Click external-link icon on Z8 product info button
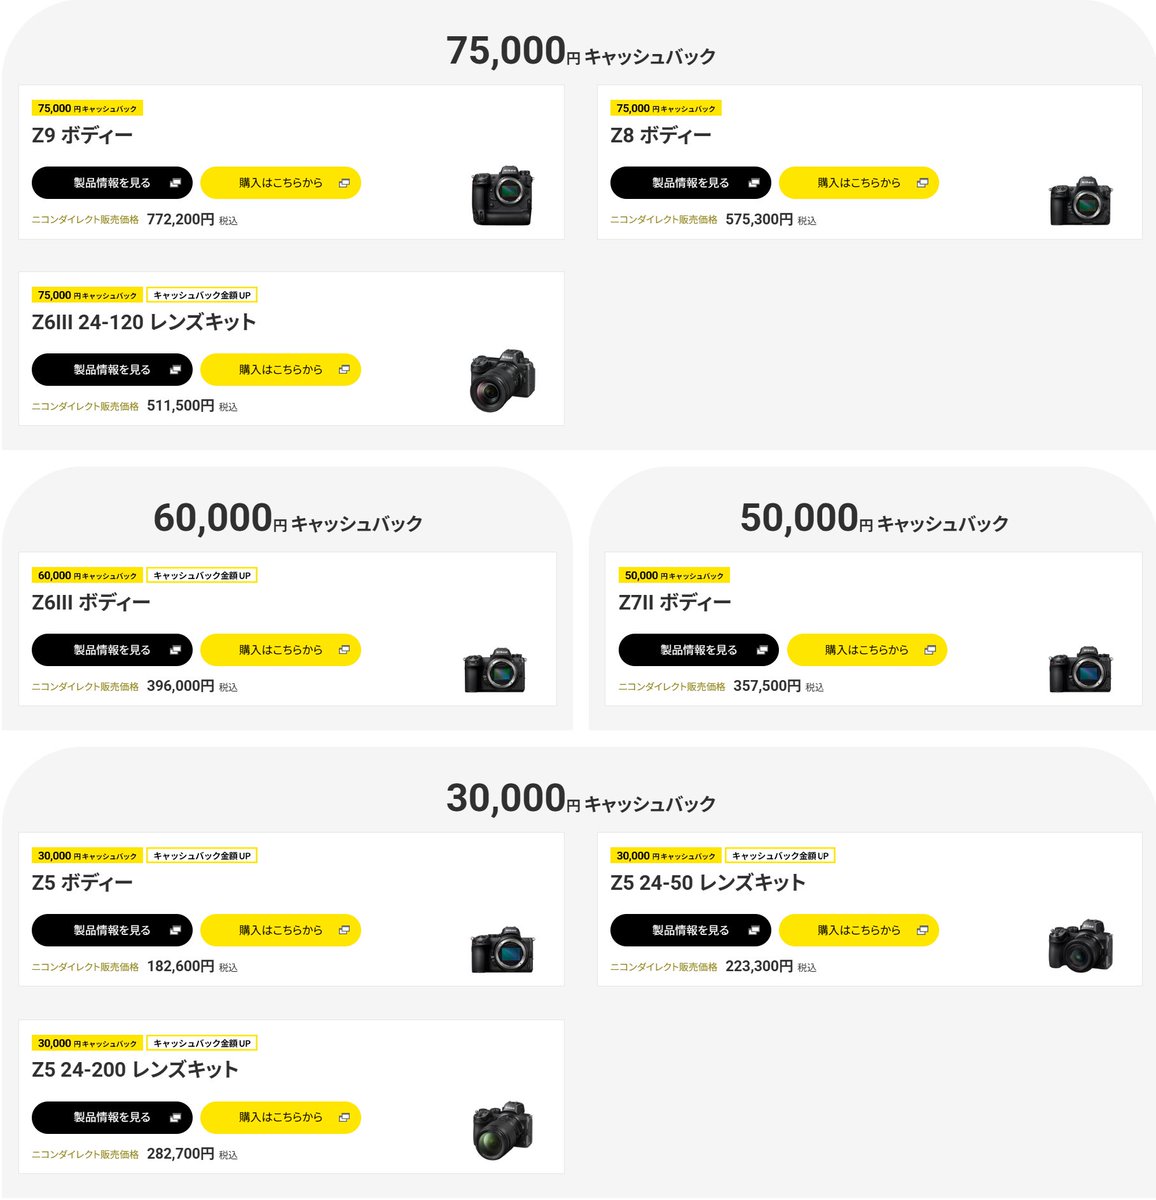Image resolution: width=1156 pixels, height=1200 pixels. point(754,183)
